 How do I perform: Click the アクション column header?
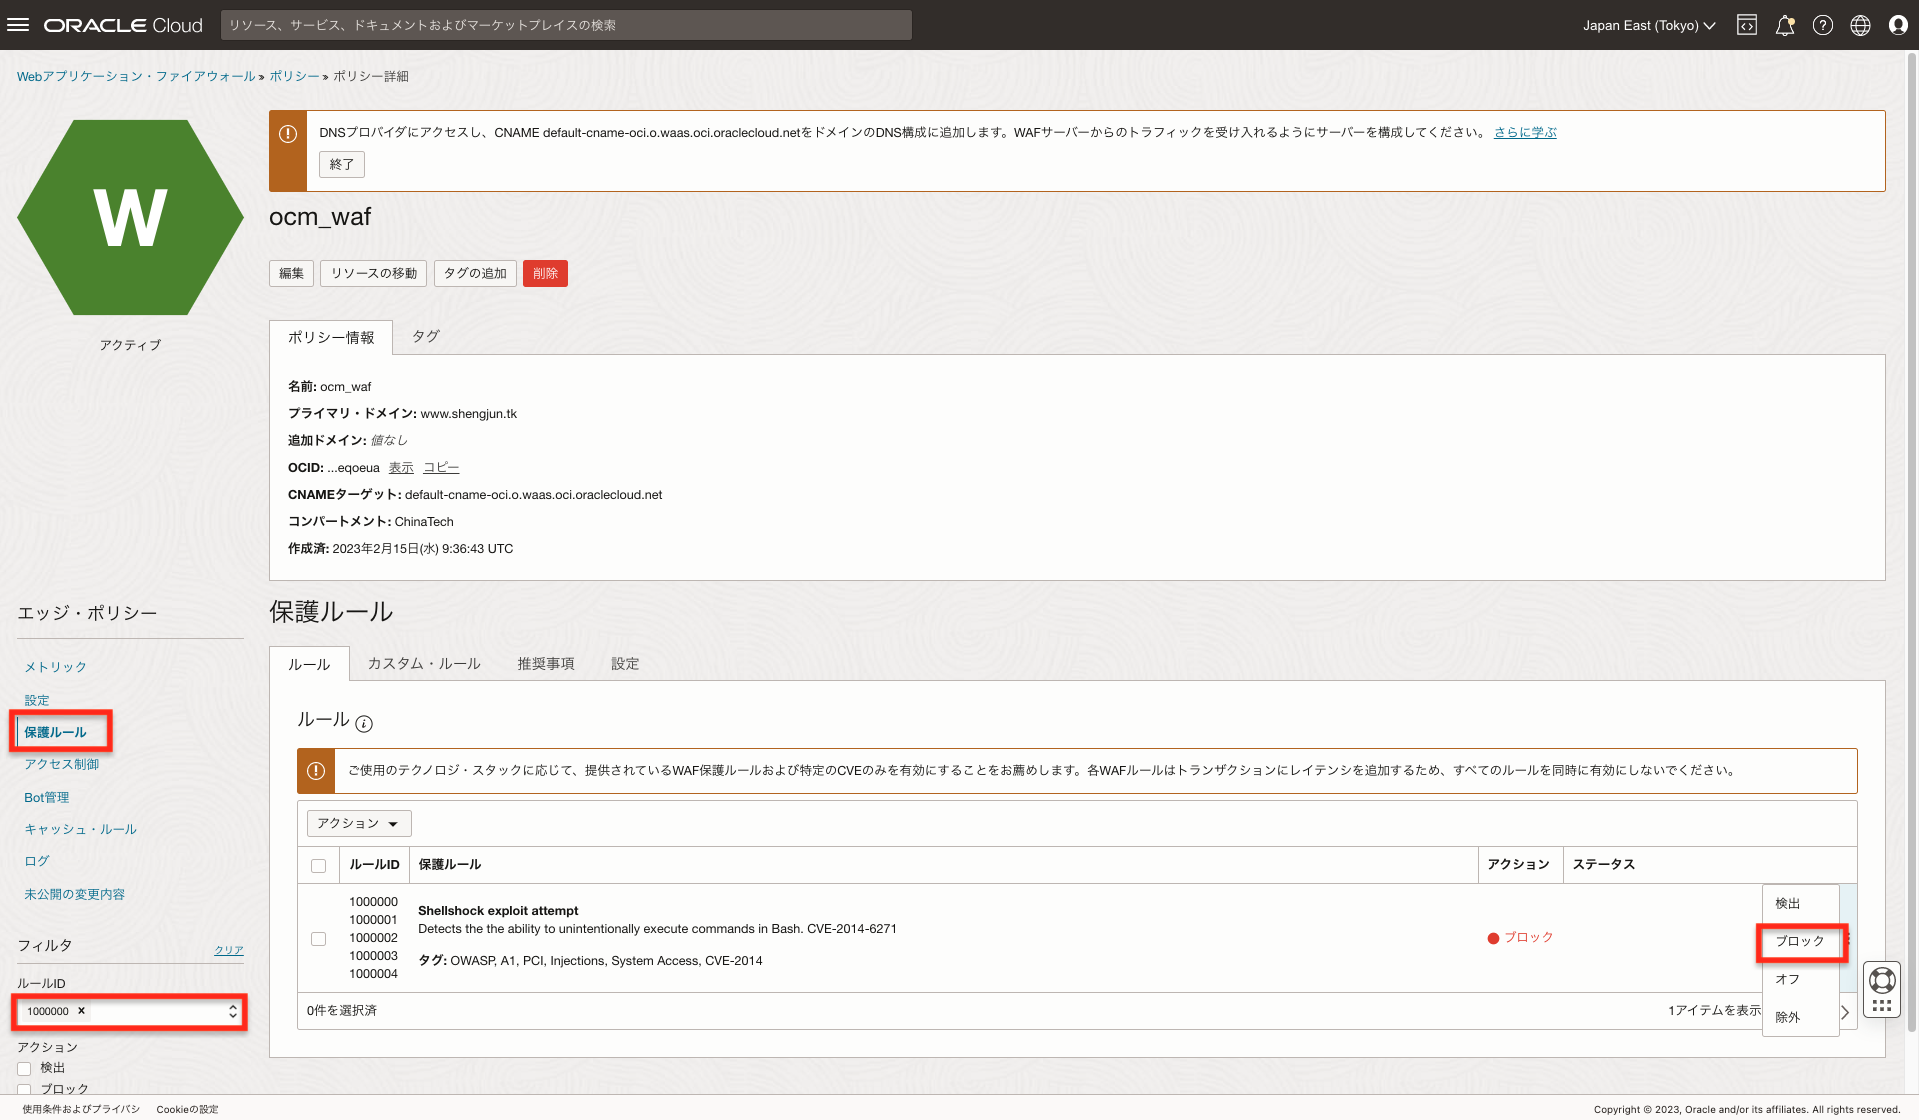click(1518, 865)
